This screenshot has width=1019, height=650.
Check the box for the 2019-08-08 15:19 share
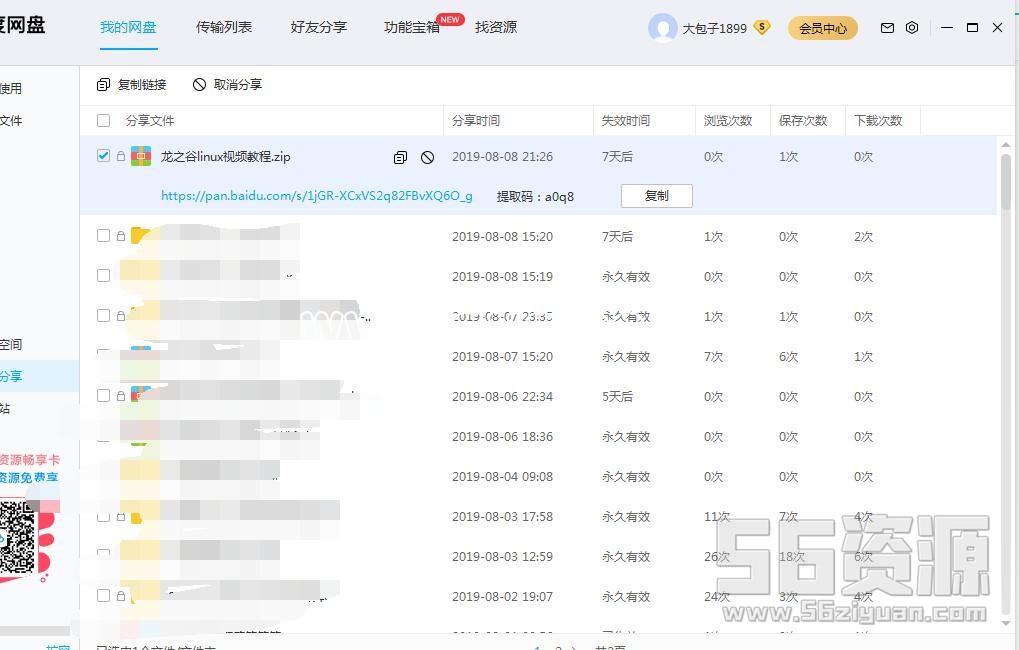pos(104,276)
